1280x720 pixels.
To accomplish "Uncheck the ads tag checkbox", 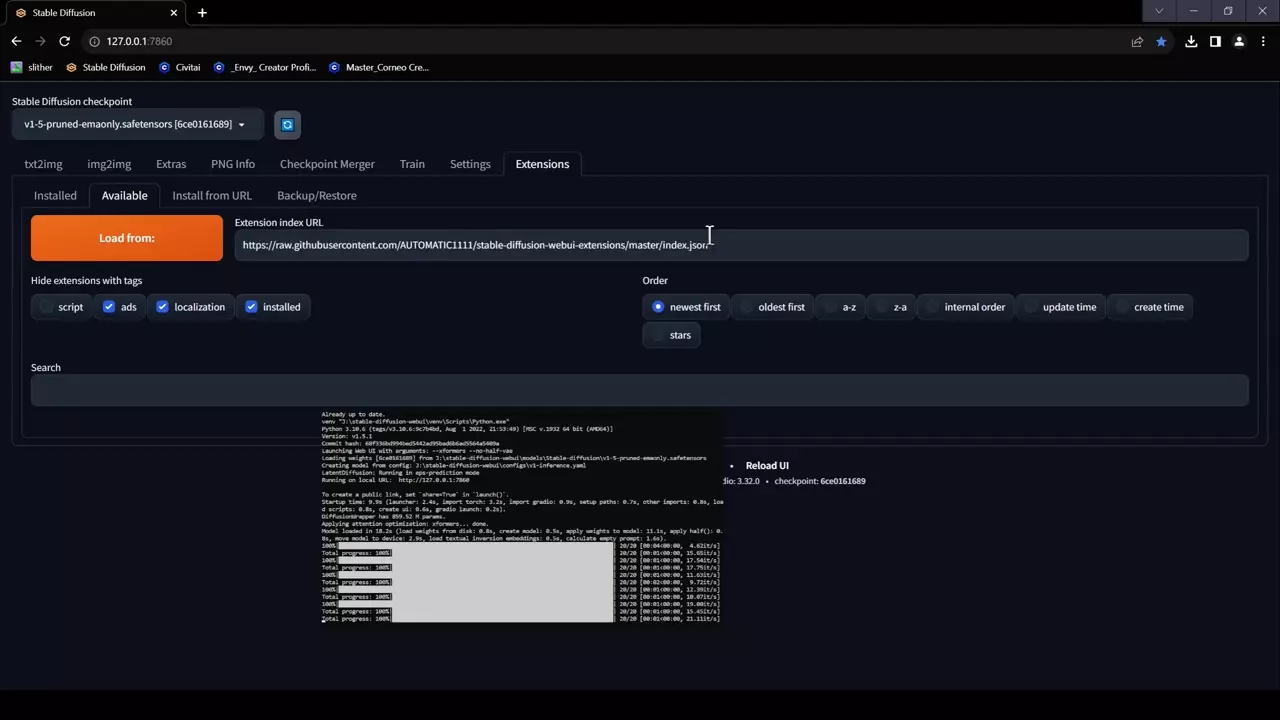I will click(109, 307).
